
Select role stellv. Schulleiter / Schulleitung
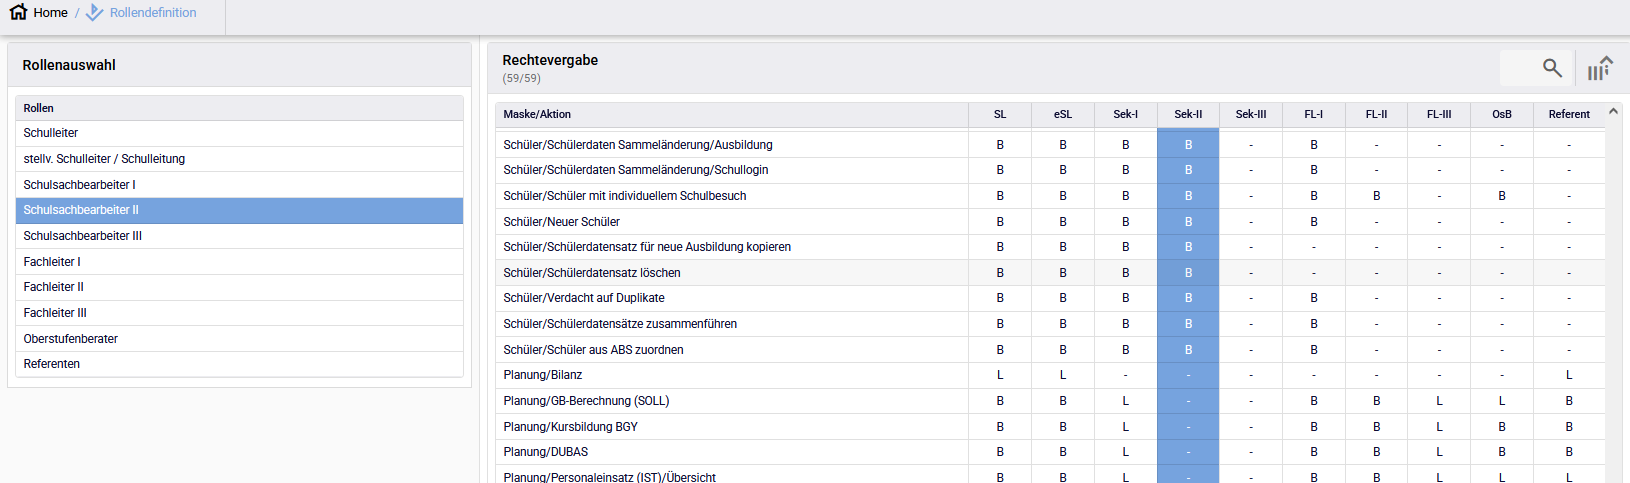click(x=104, y=159)
